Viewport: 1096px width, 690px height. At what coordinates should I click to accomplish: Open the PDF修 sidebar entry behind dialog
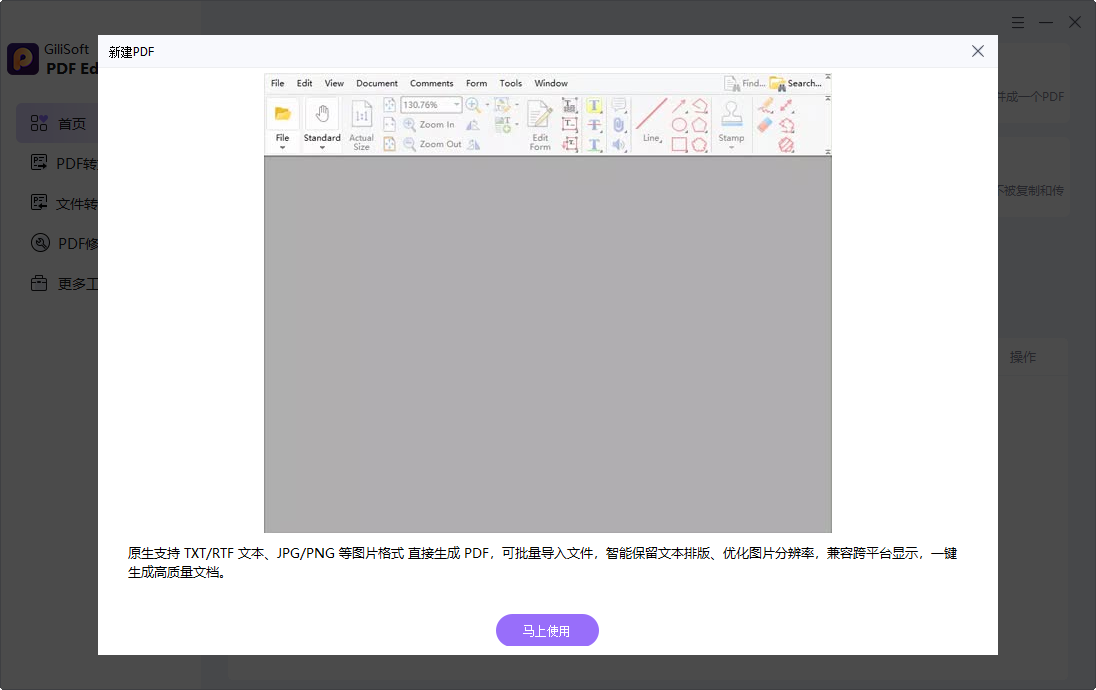pos(64,243)
